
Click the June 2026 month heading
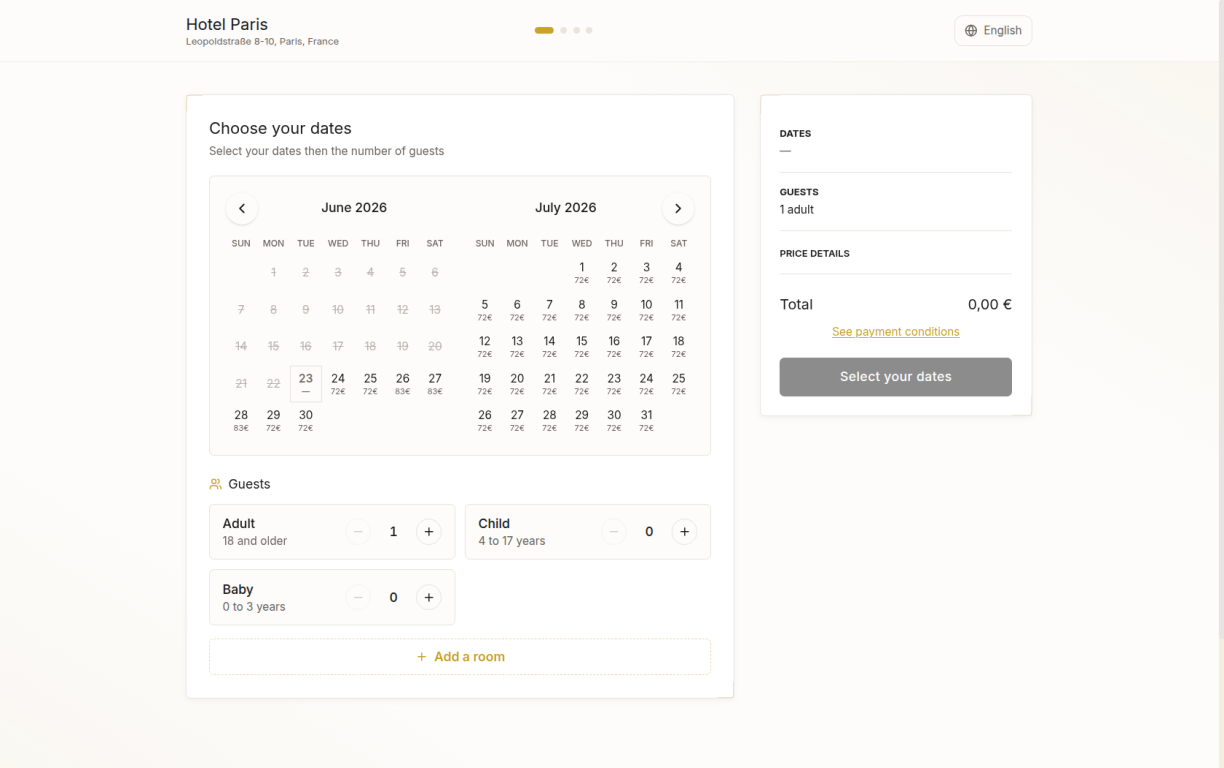click(x=354, y=208)
